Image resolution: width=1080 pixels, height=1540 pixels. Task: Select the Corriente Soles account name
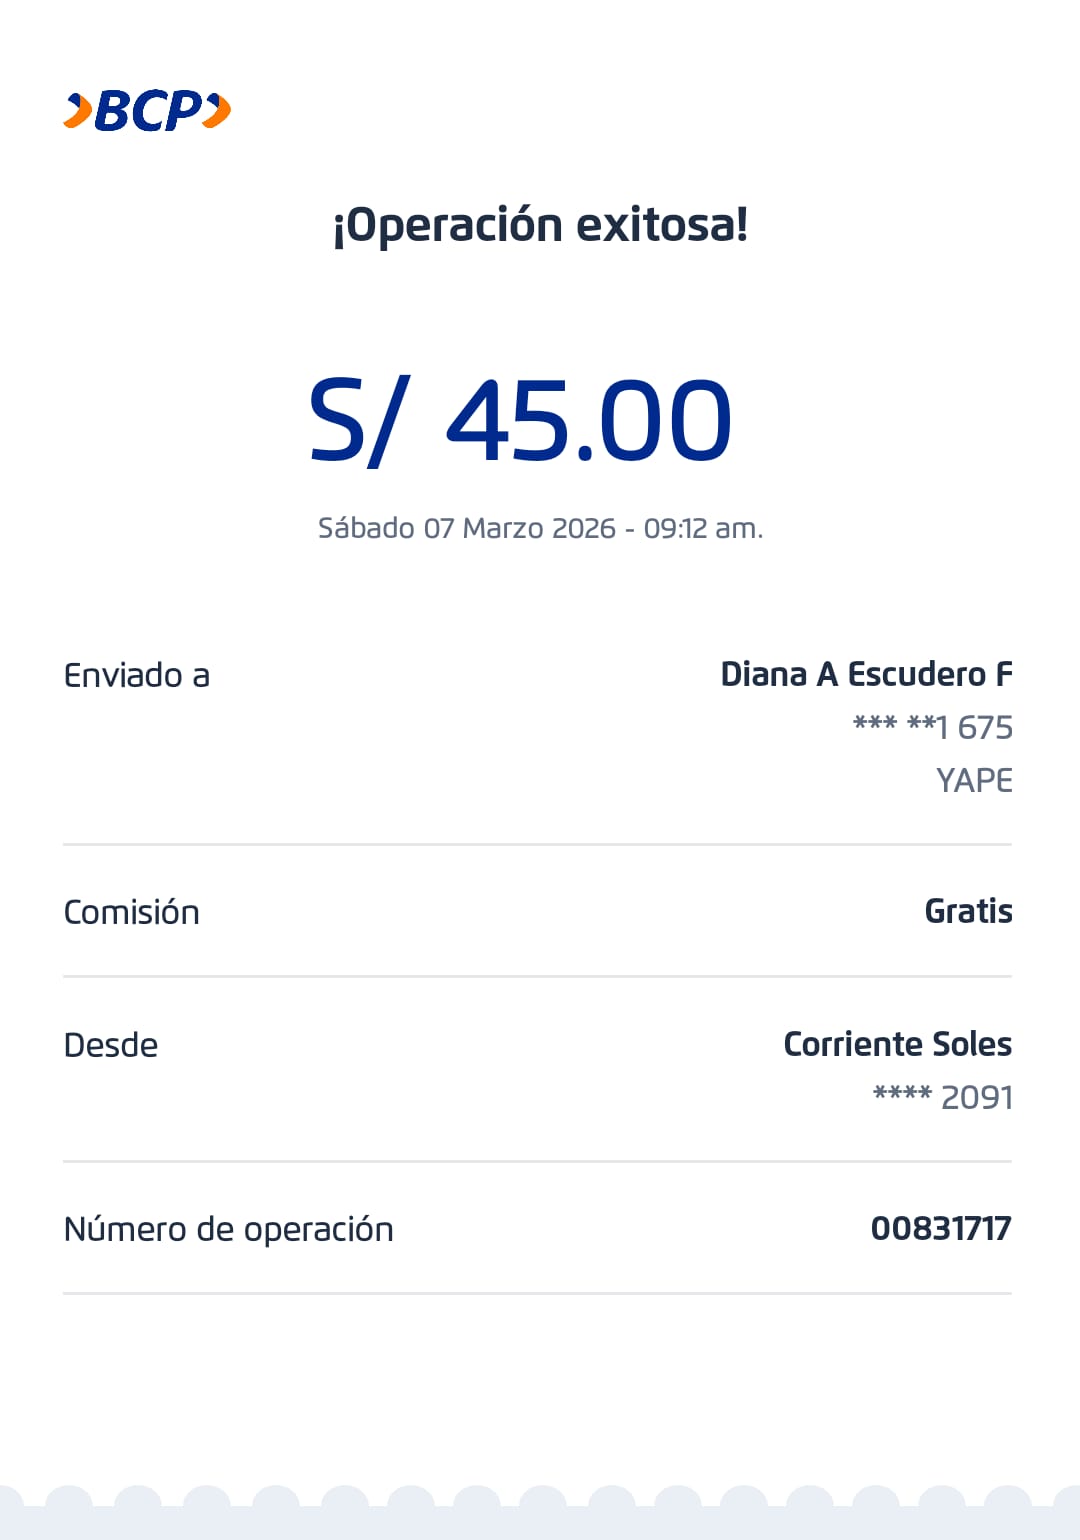[x=897, y=1044]
